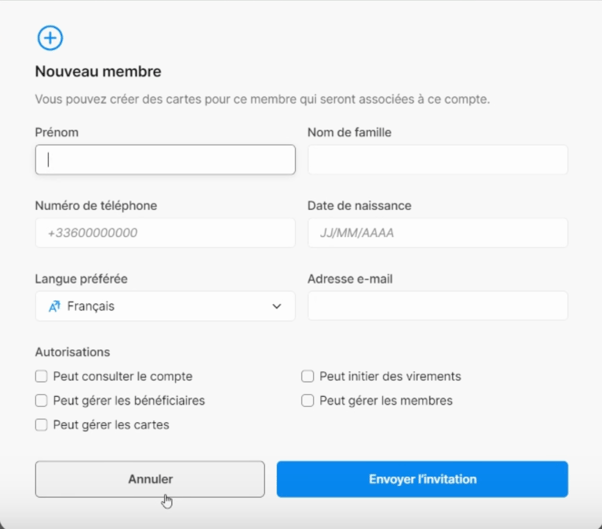Tick Peut gérer les bénéficiaires checkbox

click(x=41, y=400)
